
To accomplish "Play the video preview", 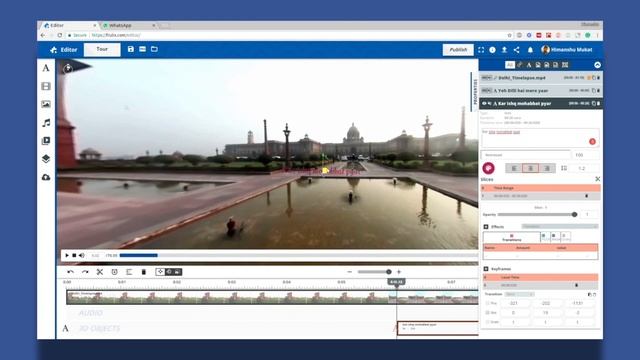I will point(67,256).
